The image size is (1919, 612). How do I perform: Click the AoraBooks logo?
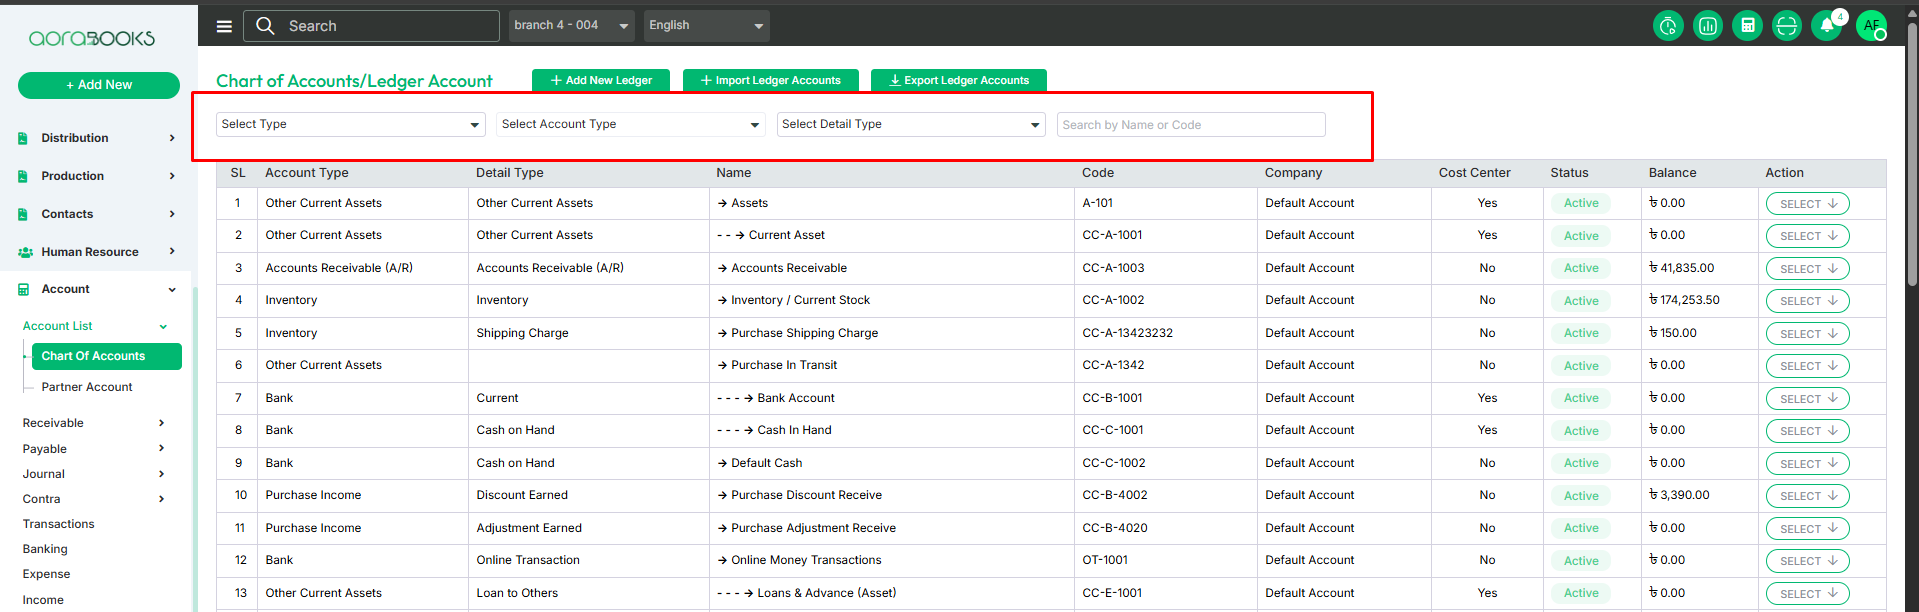coord(92,38)
